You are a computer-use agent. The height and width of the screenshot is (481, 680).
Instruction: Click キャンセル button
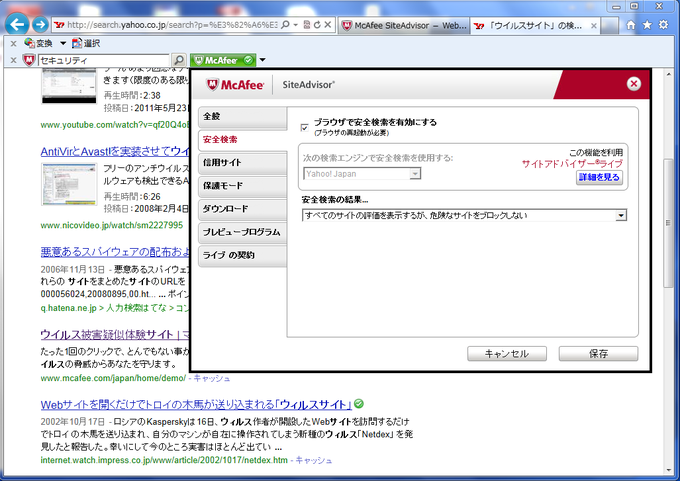507,353
